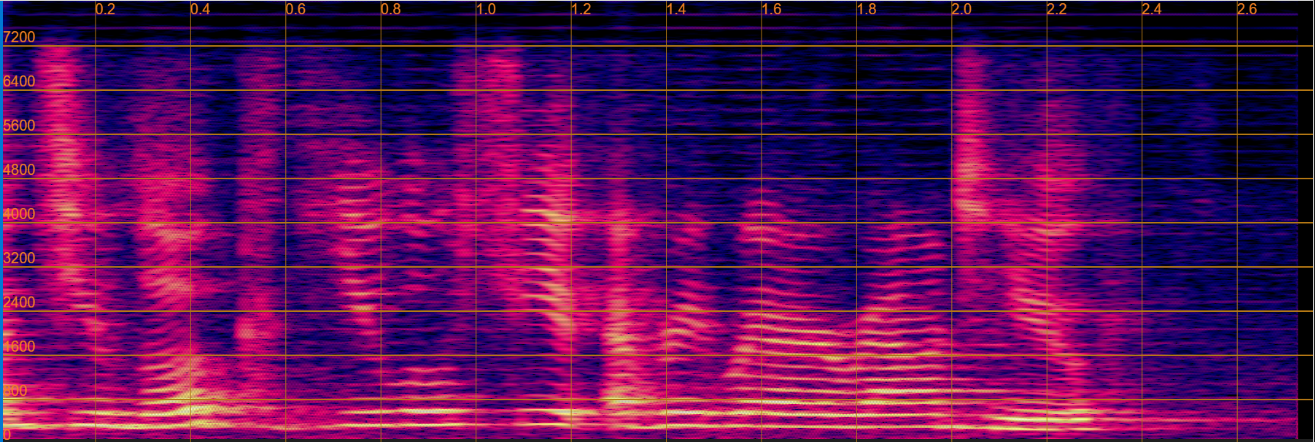1315x442 pixels.
Task: Select the 1.0 second time marker
Action: (x=485, y=9)
